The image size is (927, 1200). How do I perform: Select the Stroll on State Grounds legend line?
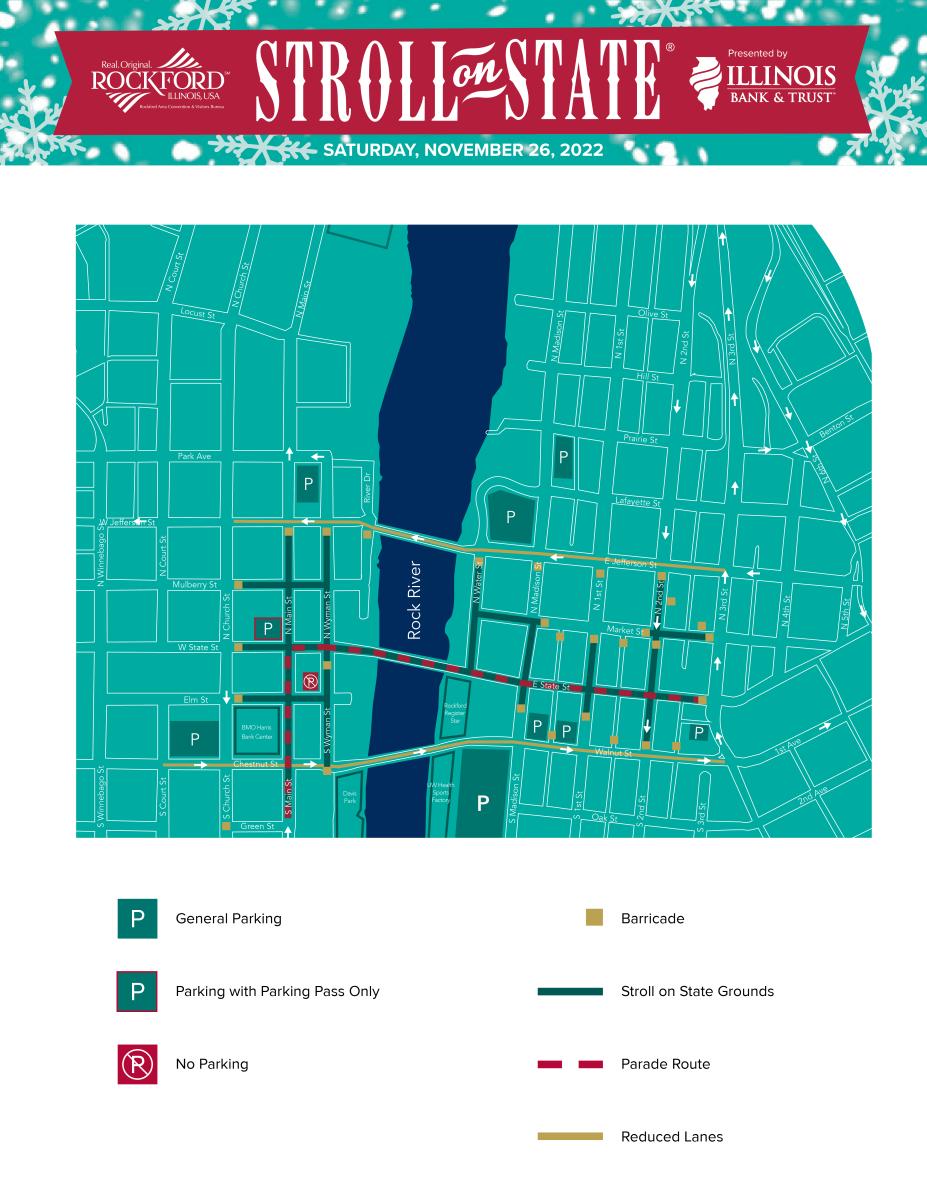pos(570,992)
